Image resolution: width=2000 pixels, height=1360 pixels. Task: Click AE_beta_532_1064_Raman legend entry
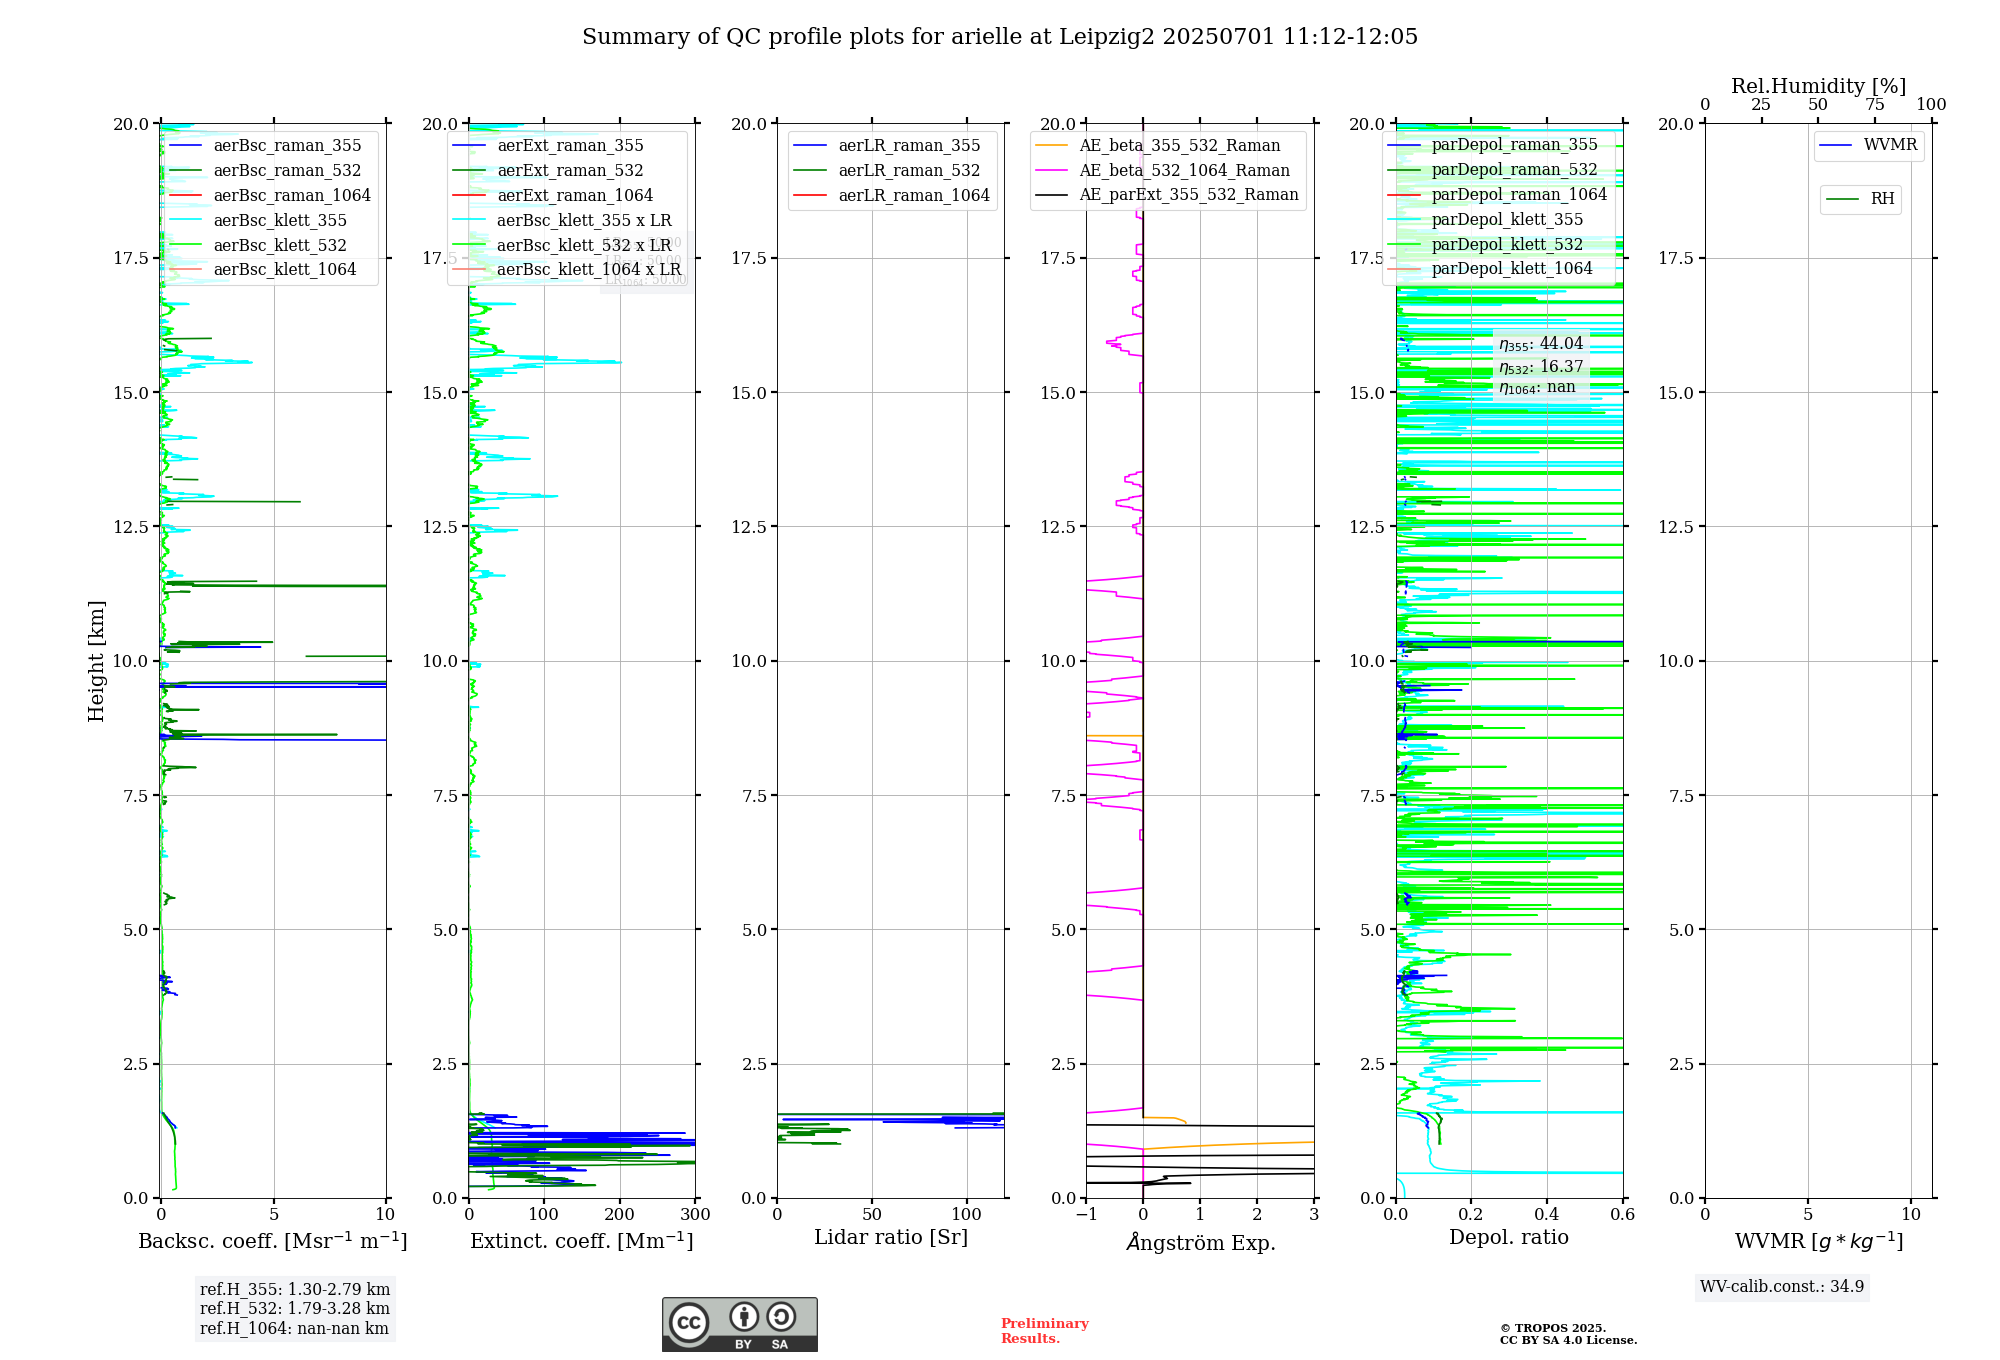[1163, 171]
